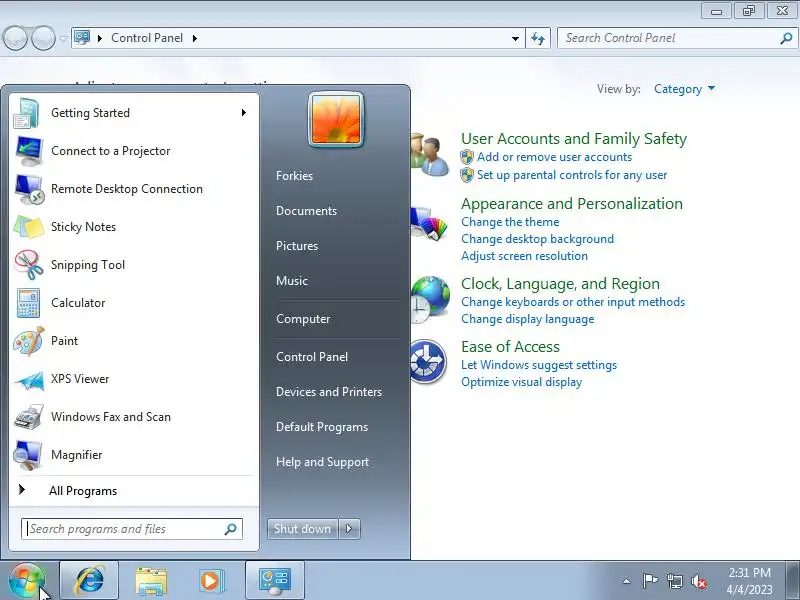Open the Calculator icon
The width and height of the screenshot is (800, 600).
coord(28,303)
